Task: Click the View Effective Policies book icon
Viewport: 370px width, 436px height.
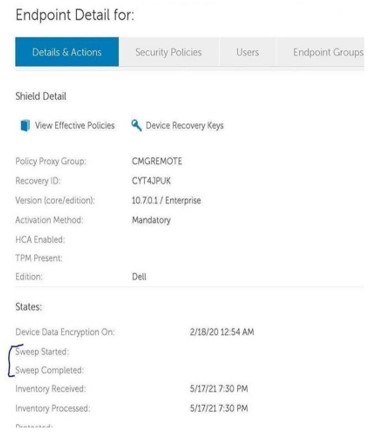Action: tap(25, 126)
